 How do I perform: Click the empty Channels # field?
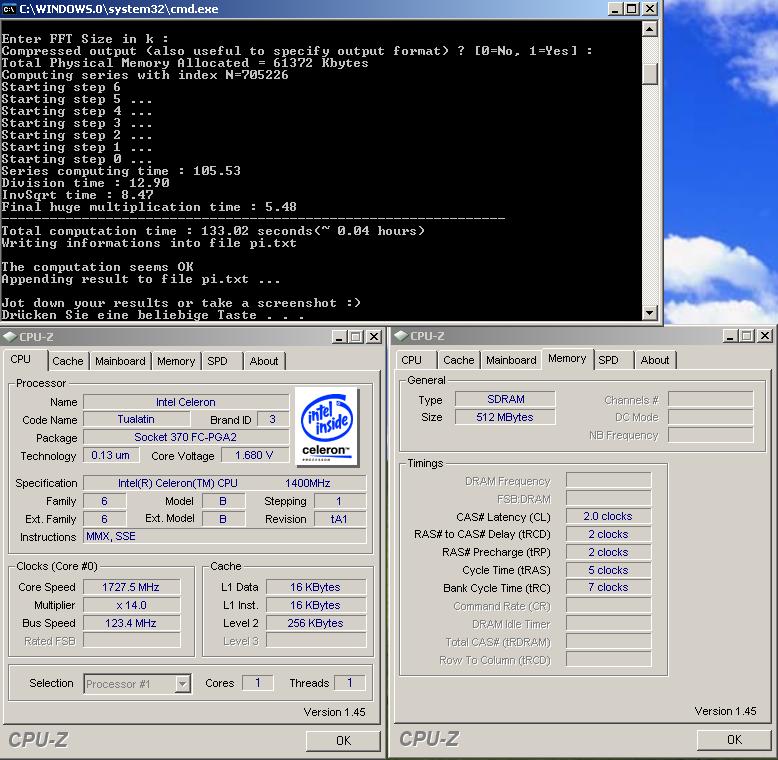point(711,399)
